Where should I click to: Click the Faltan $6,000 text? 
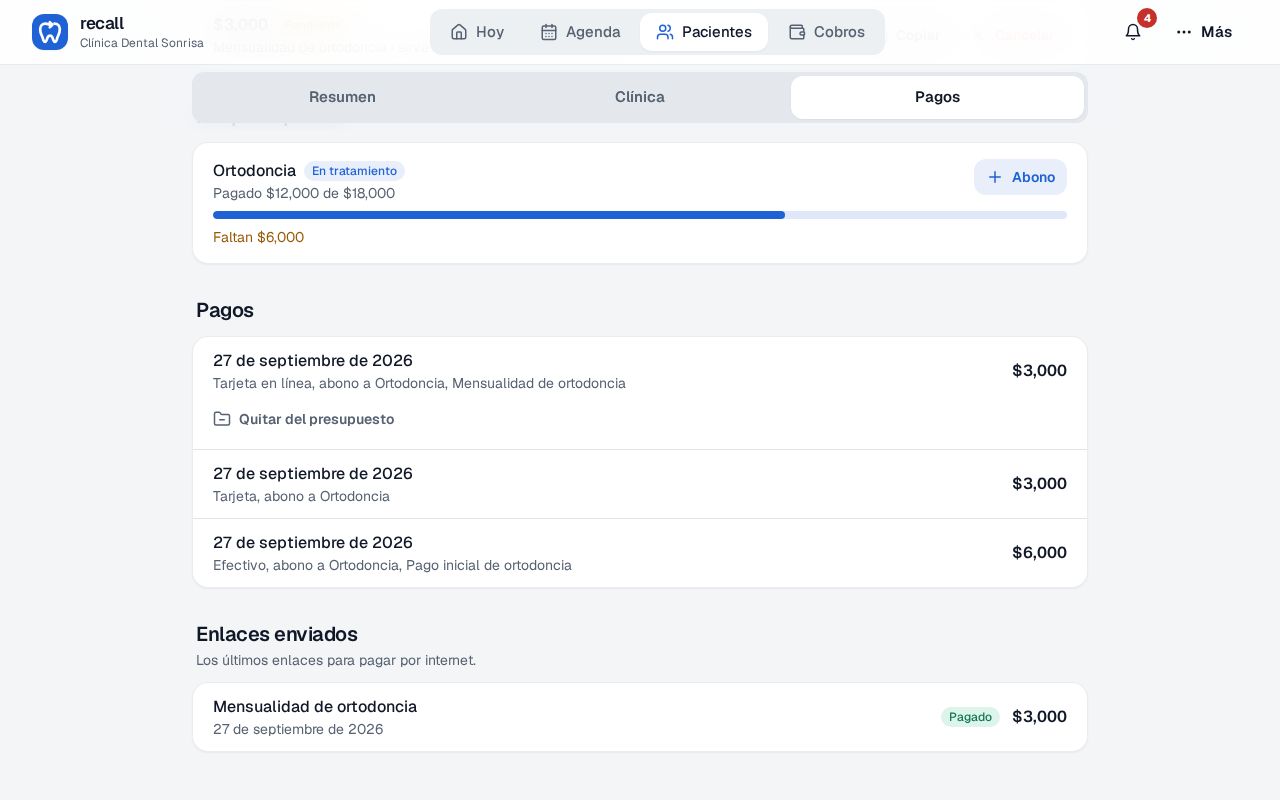[258, 237]
